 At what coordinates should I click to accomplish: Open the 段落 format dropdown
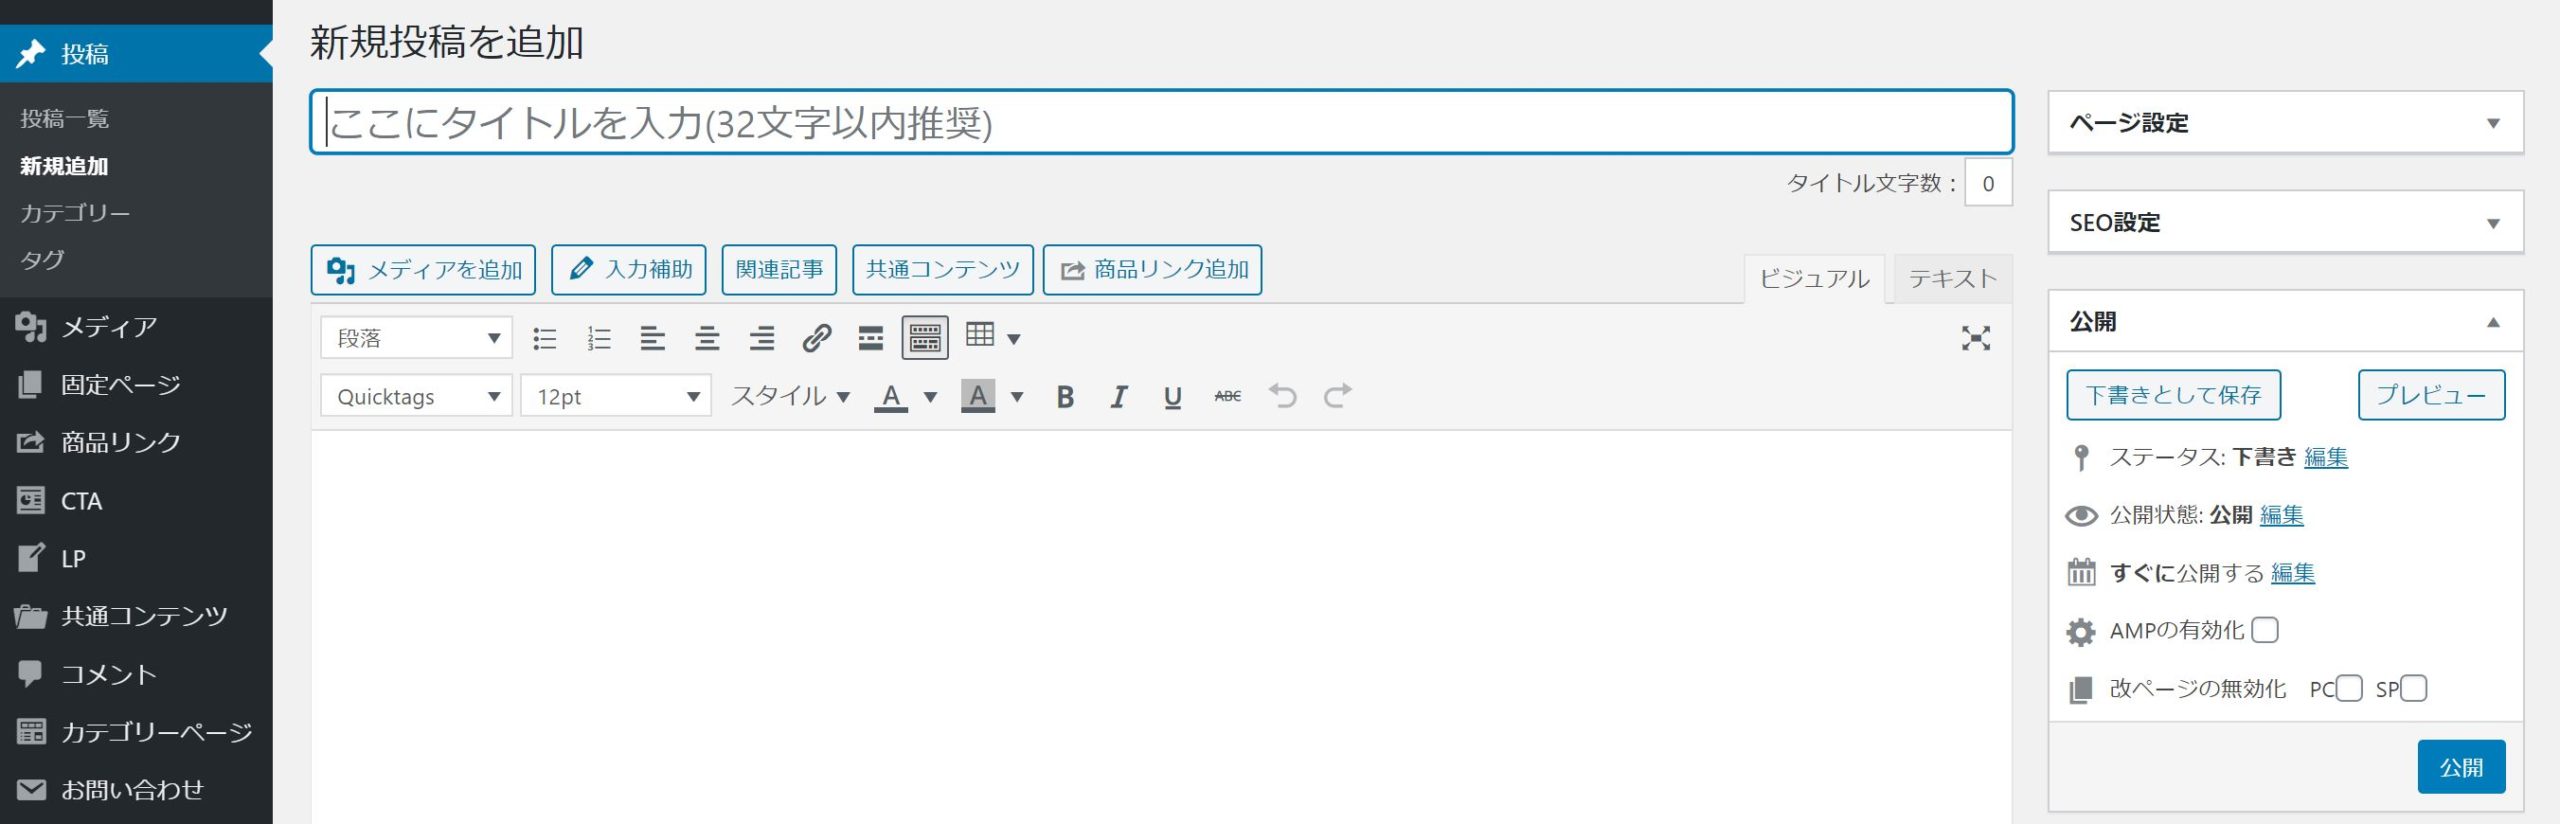[x=417, y=338]
